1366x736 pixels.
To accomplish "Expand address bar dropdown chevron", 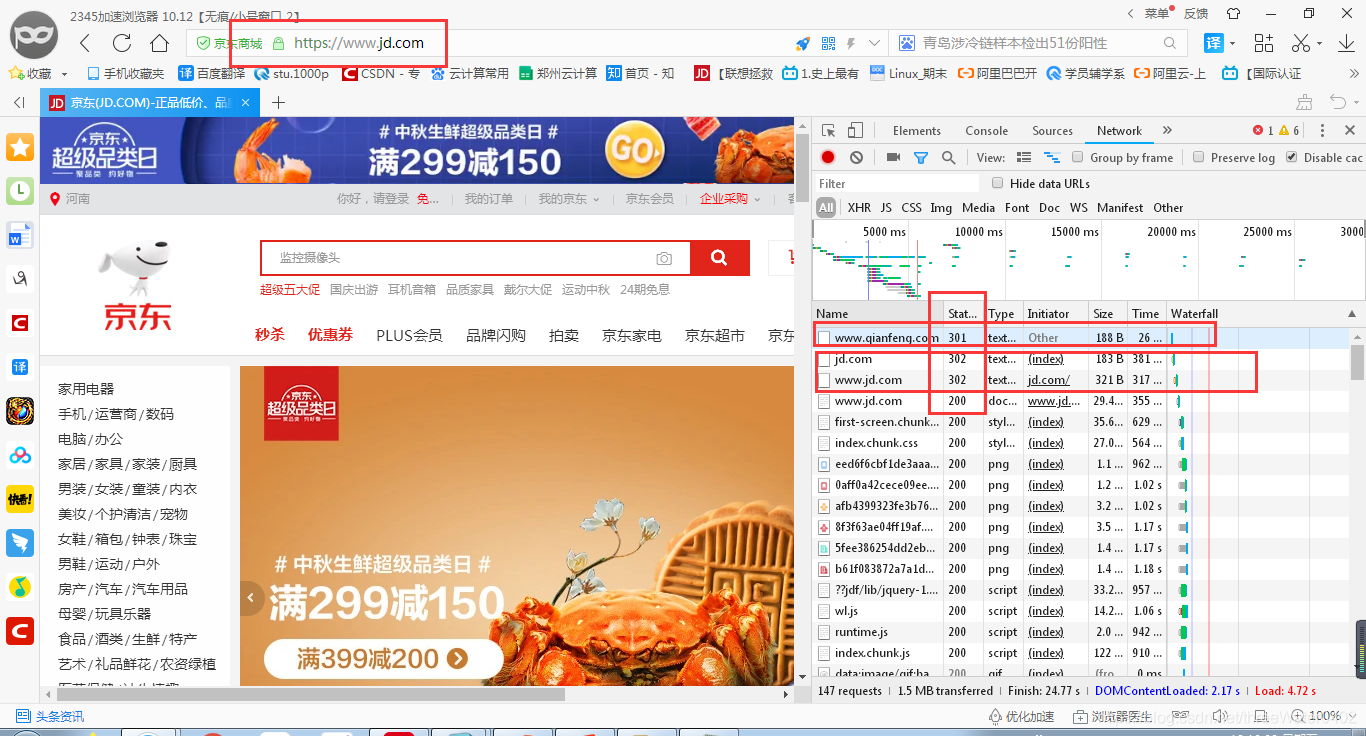I will click(x=875, y=43).
